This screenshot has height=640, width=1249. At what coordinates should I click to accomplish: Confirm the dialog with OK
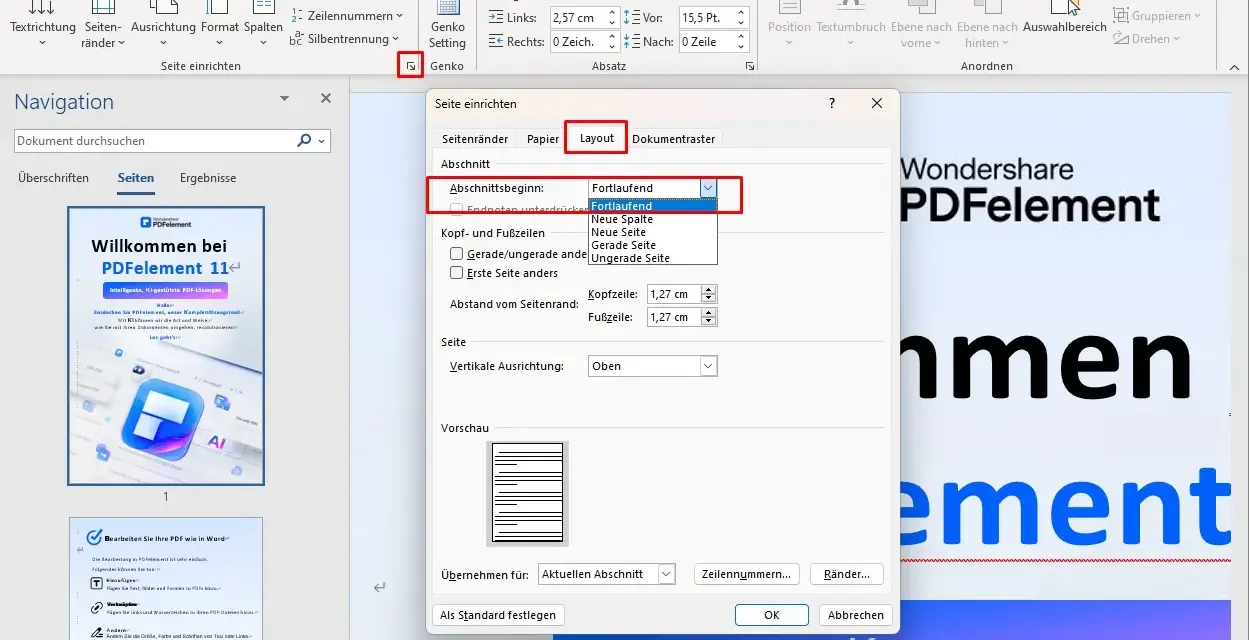click(x=772, y=615)
